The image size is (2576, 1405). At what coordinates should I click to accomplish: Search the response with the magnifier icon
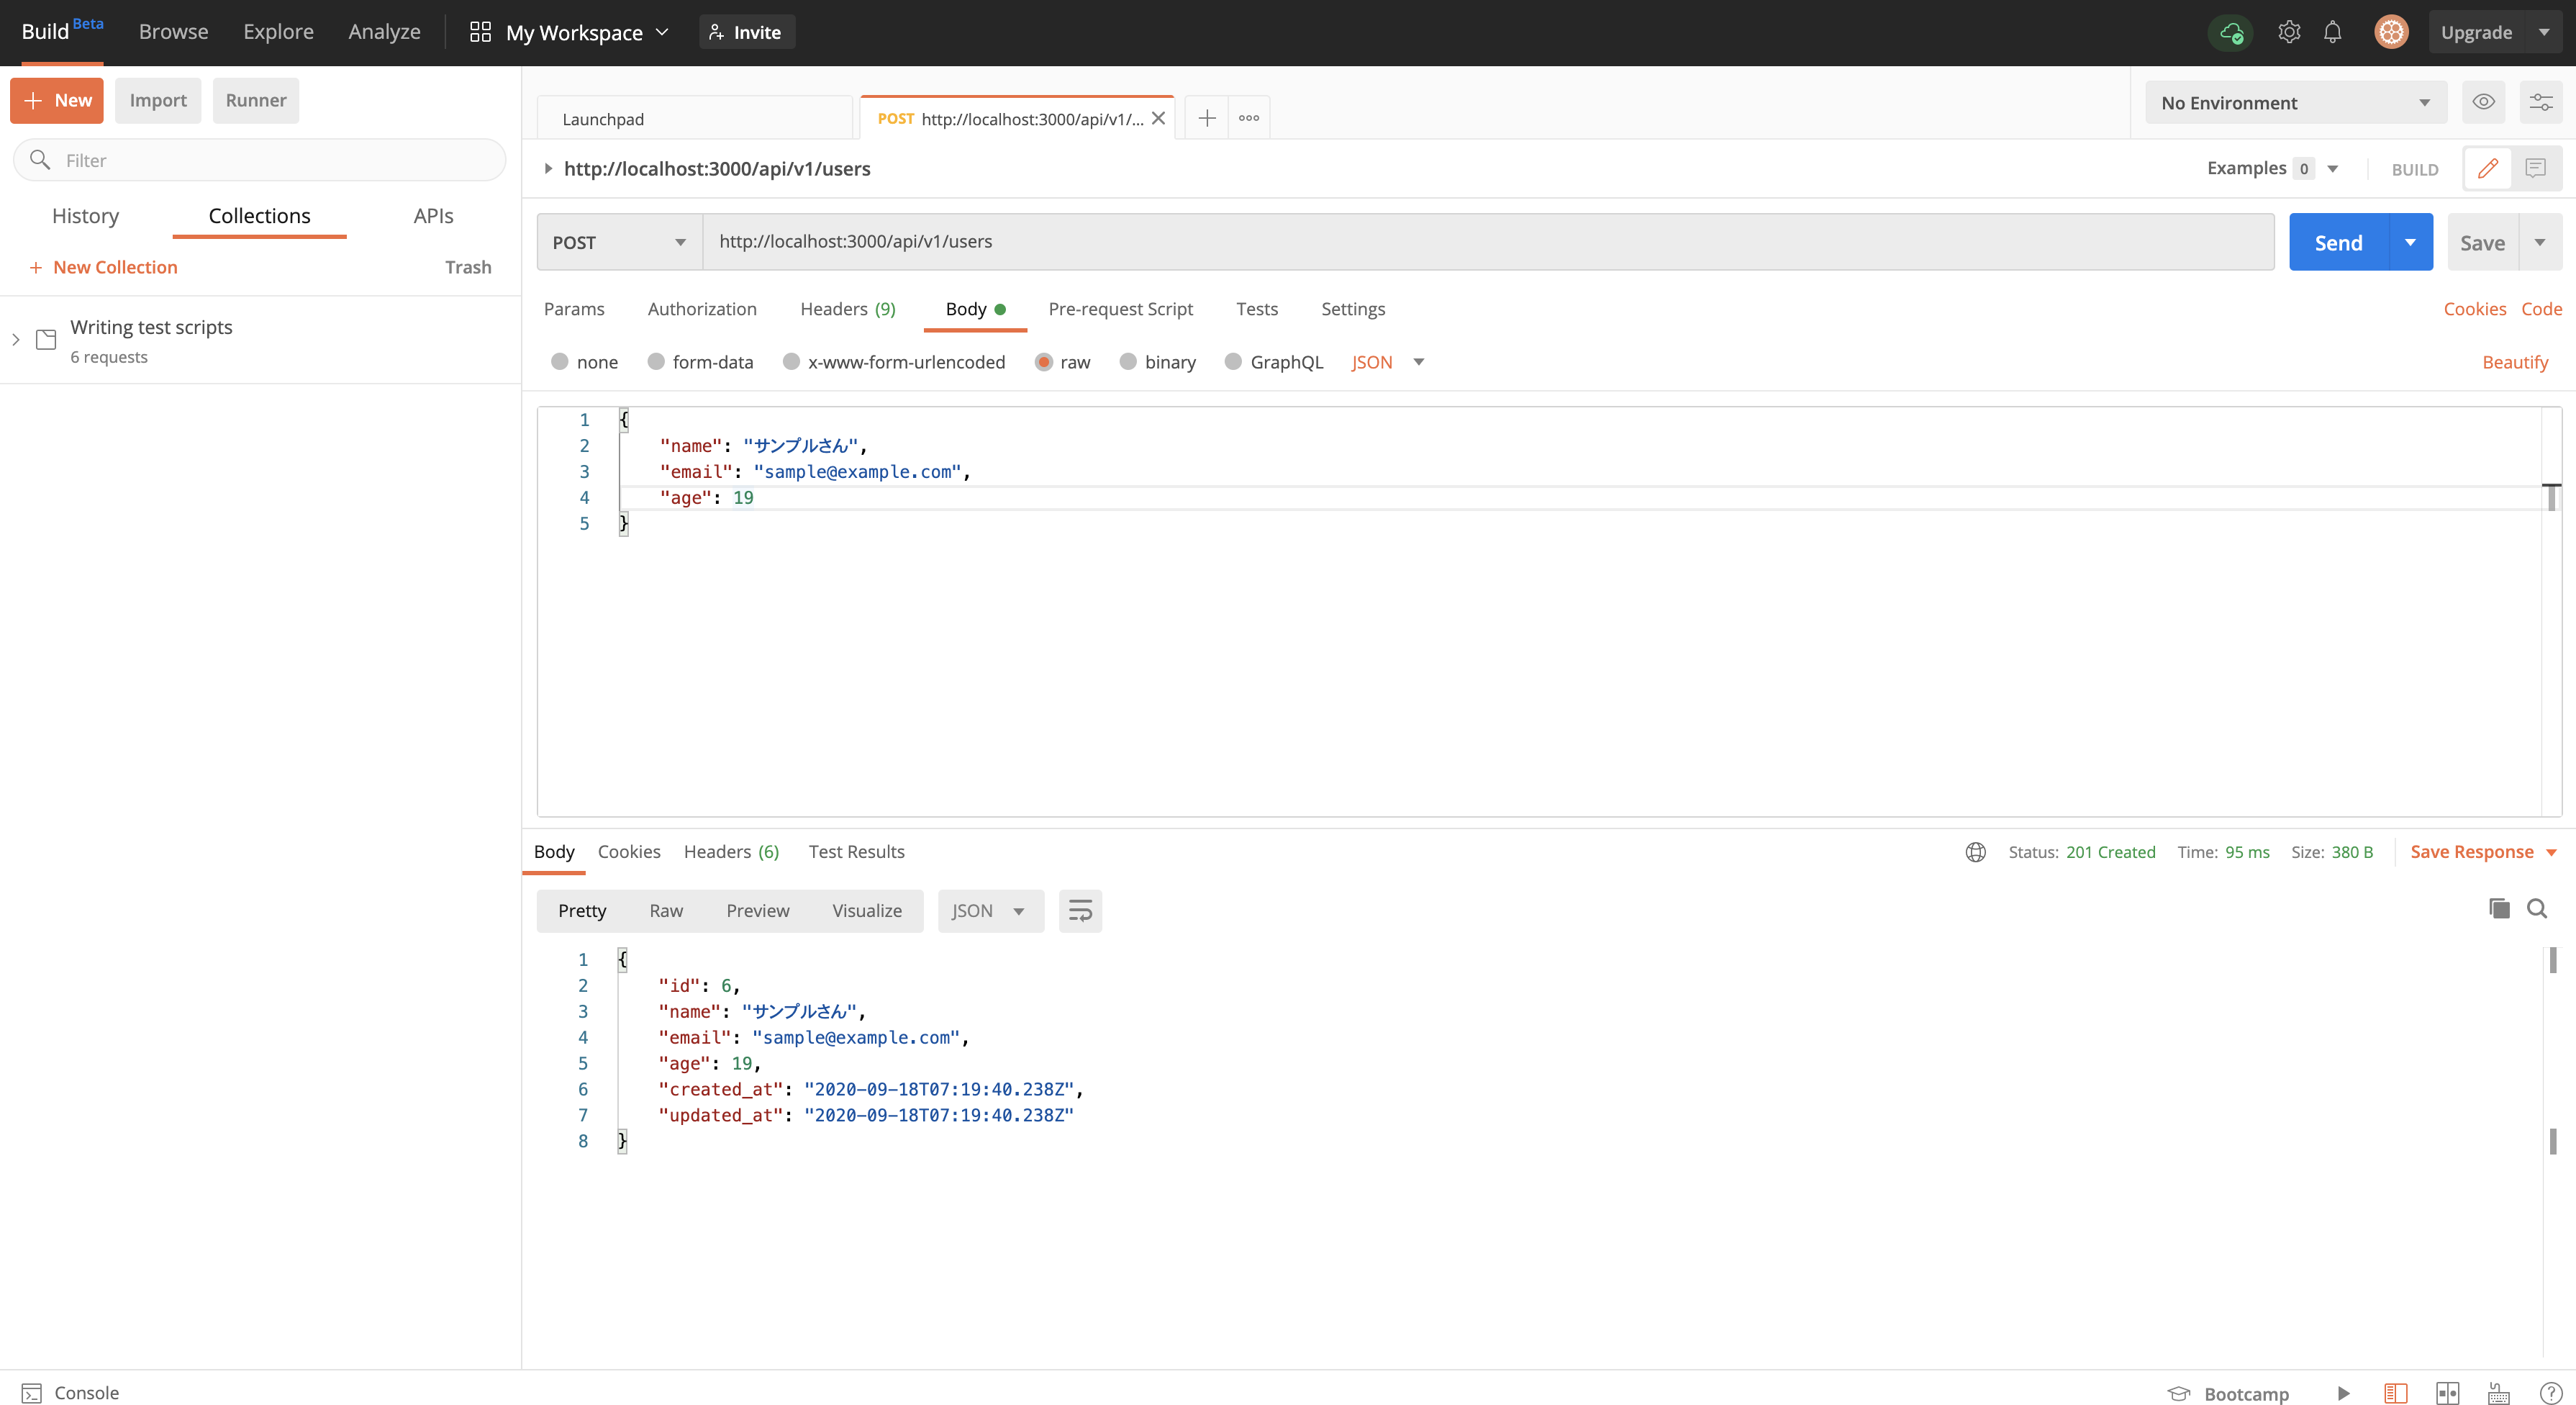click(x=2537, y=908)
